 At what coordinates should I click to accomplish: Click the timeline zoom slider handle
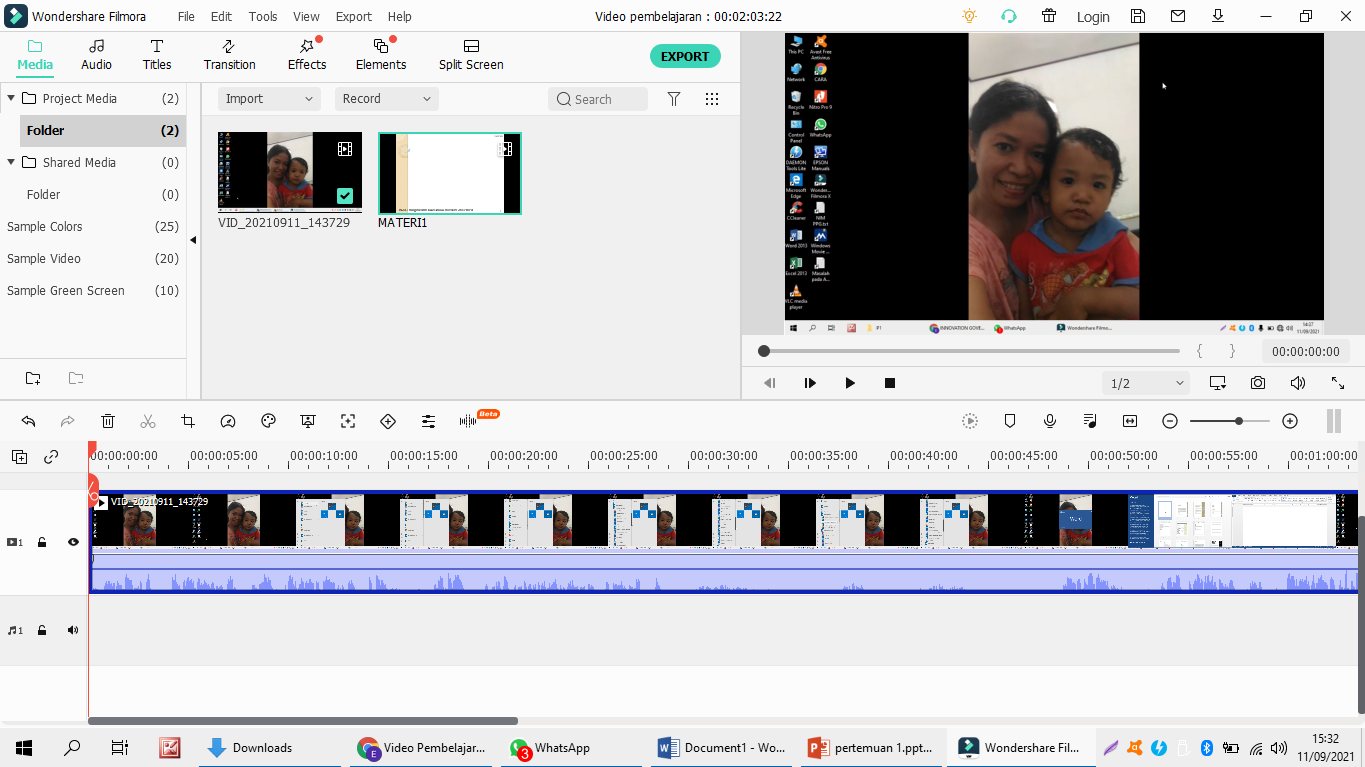(x=1239, y=421)
